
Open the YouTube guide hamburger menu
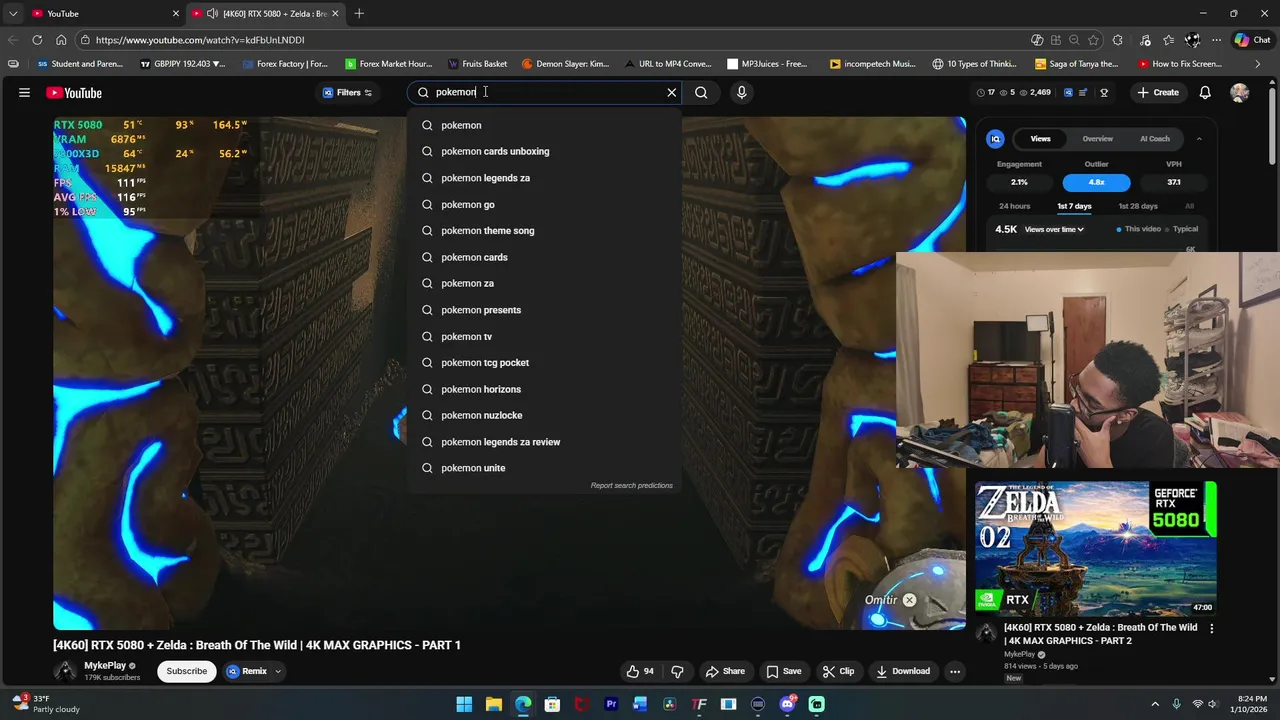pyautogui.click(x=24, y=92)
